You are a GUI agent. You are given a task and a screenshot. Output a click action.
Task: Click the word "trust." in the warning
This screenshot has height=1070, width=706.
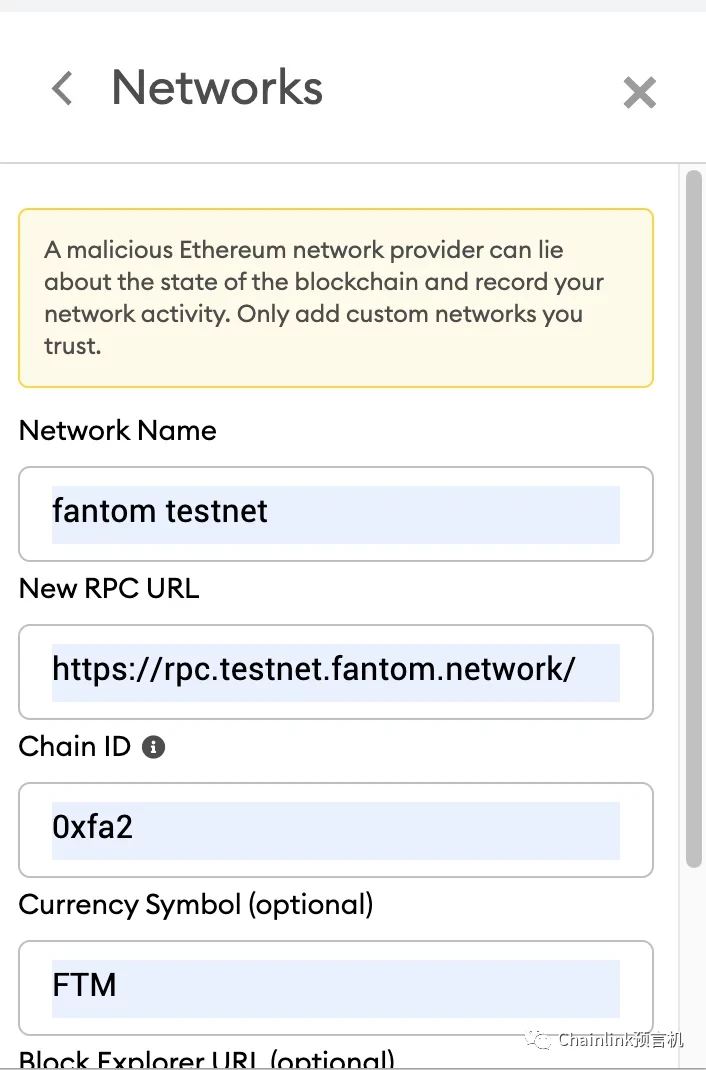pos(73,346)
